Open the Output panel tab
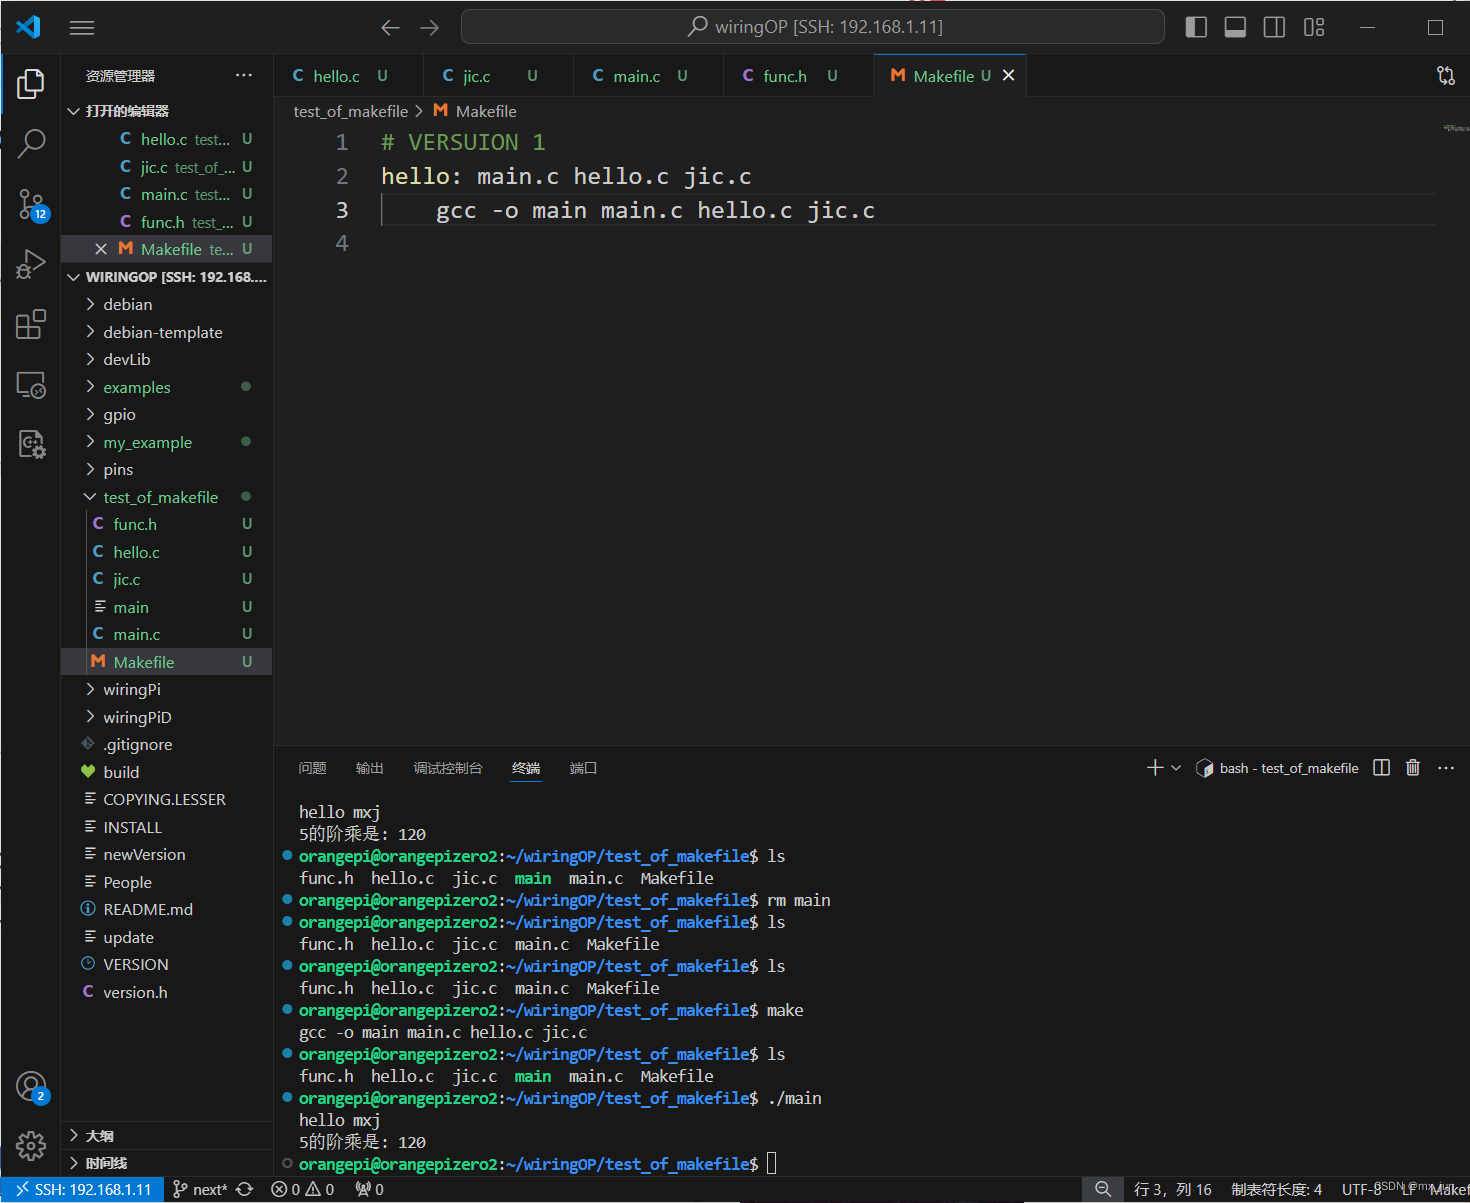The width and height of the screenshot is (1470, 1203). 370,768
